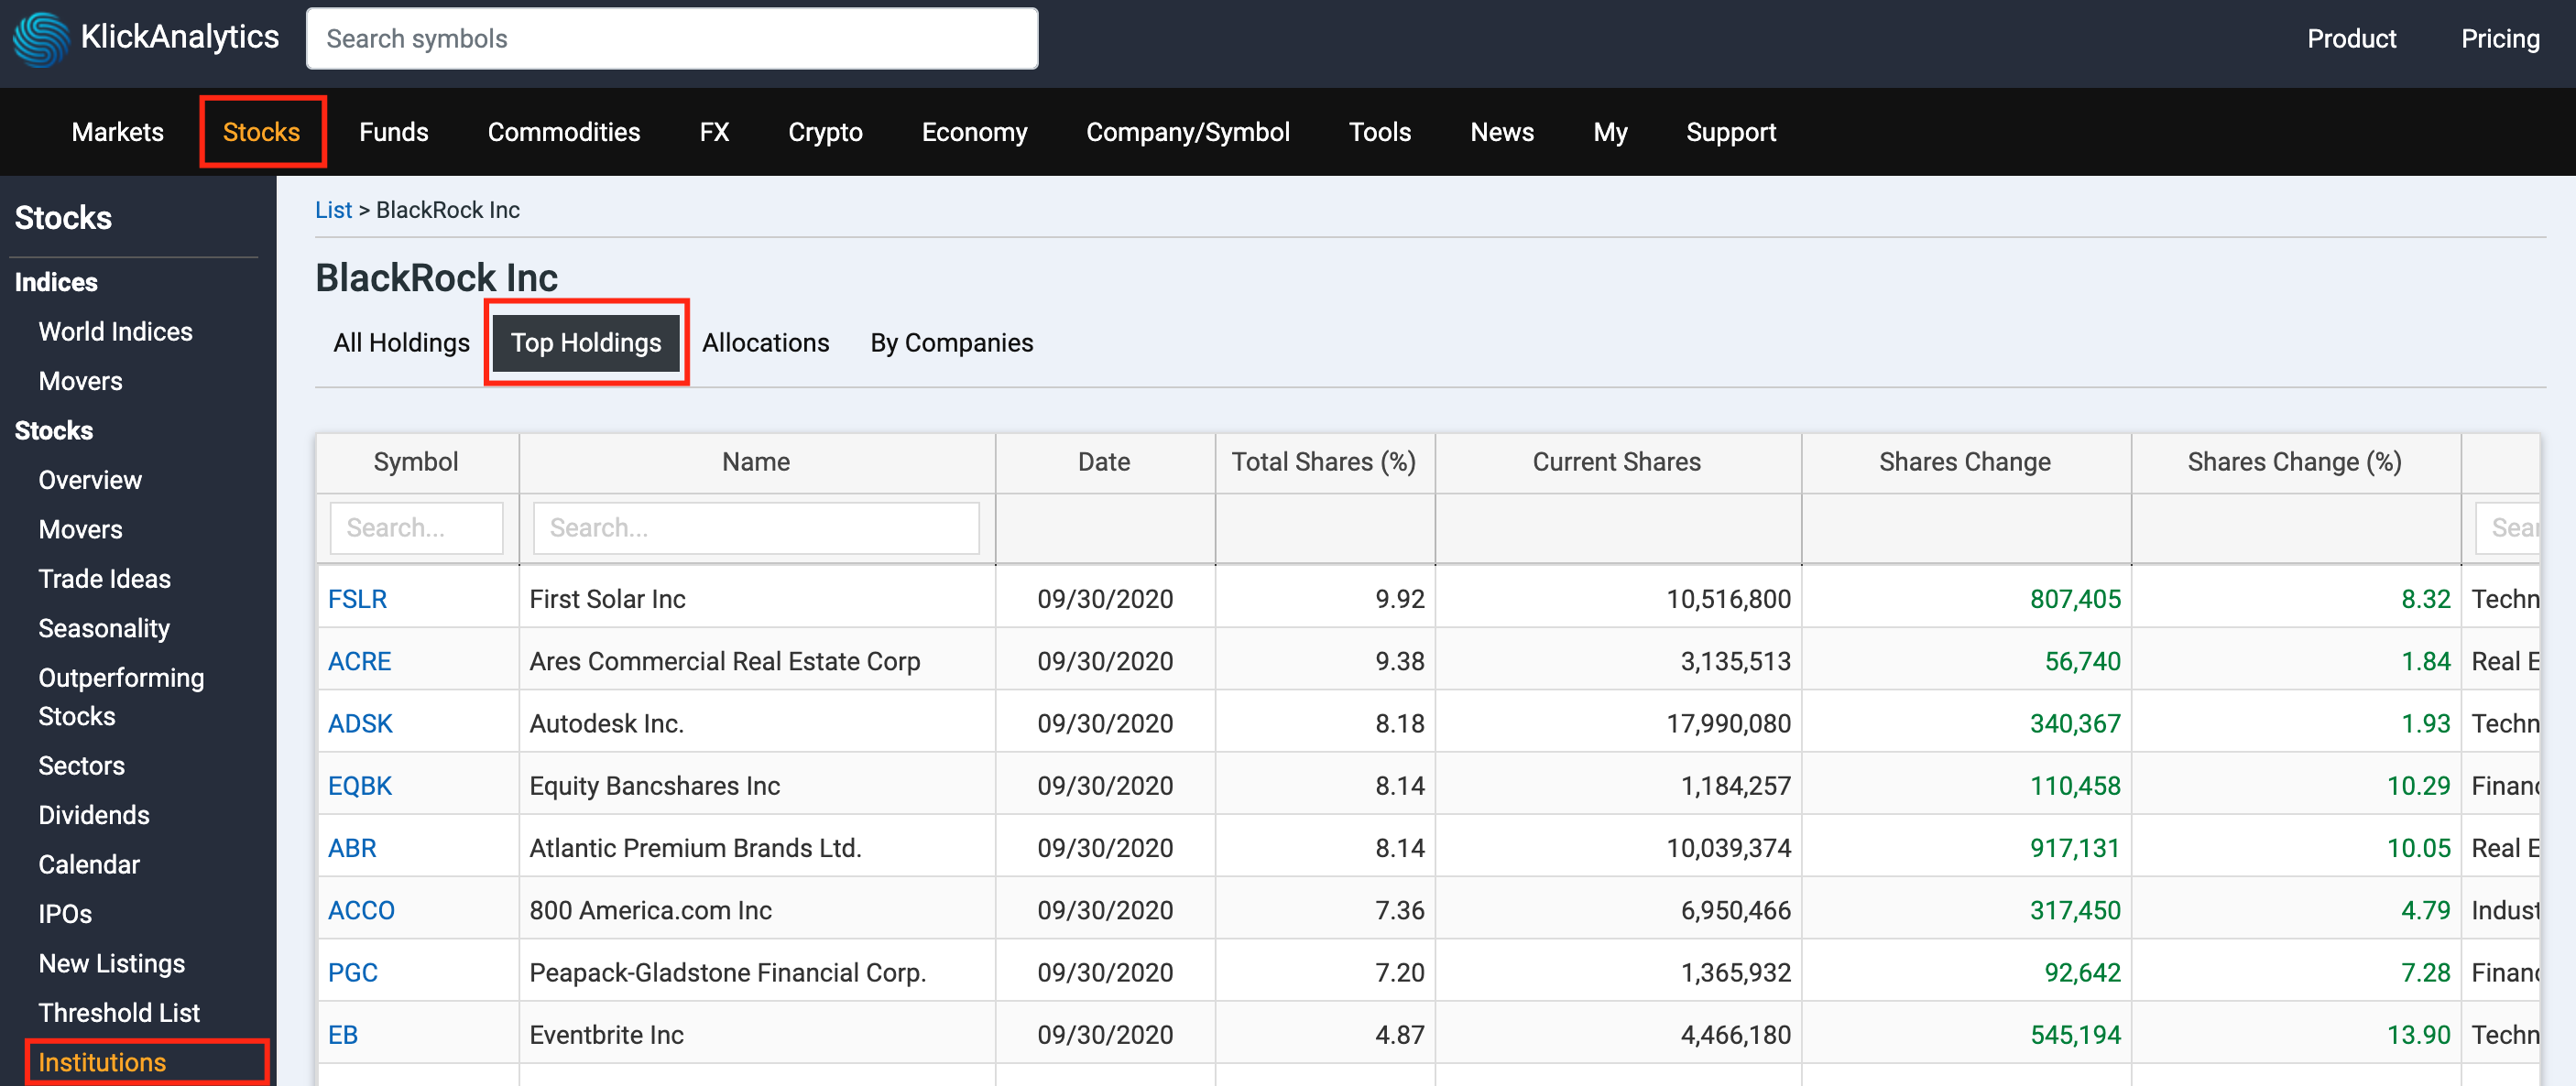Screen dimensions: 2576x1086
Task: Select the Top Holdings tab
Action: (x=586, y=343)
